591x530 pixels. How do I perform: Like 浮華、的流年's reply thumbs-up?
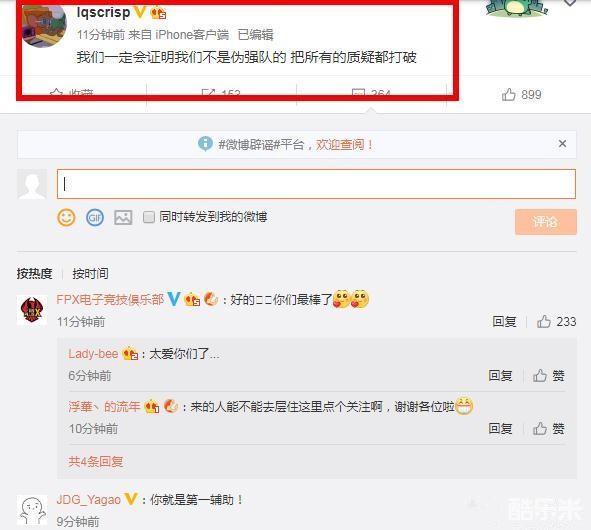coord(548,429)
